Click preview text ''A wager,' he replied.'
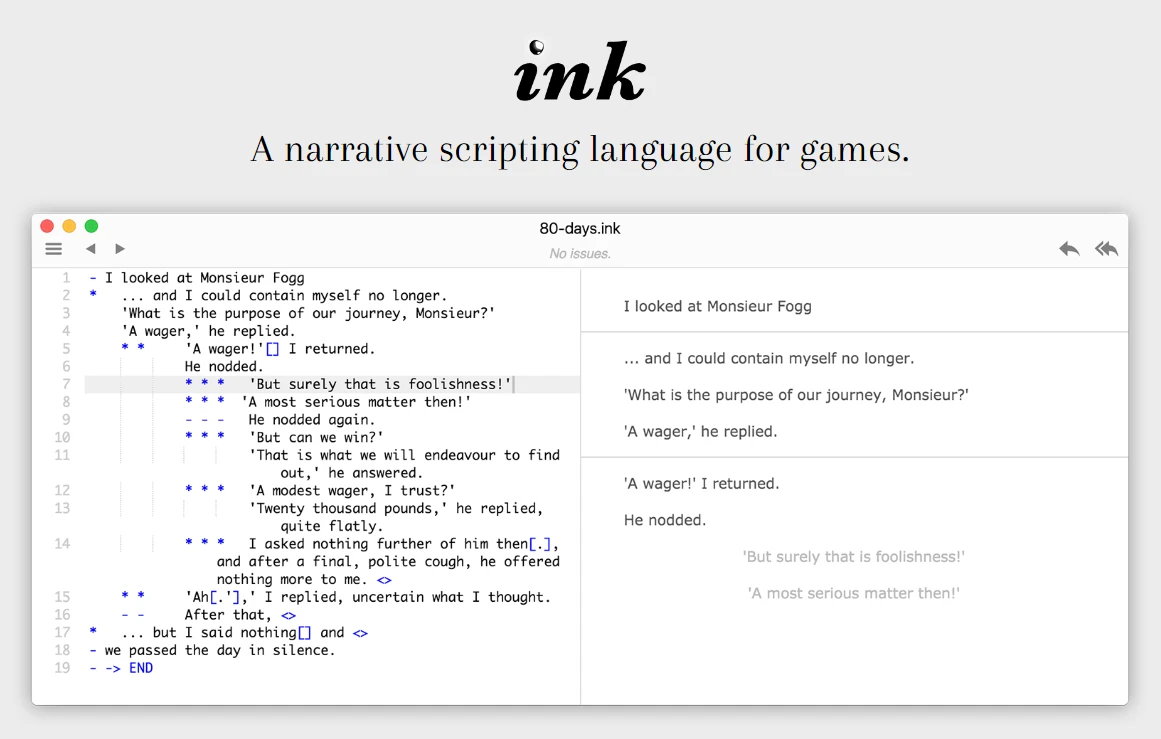Screen dimensions: 1161x739 coord(700,432)
